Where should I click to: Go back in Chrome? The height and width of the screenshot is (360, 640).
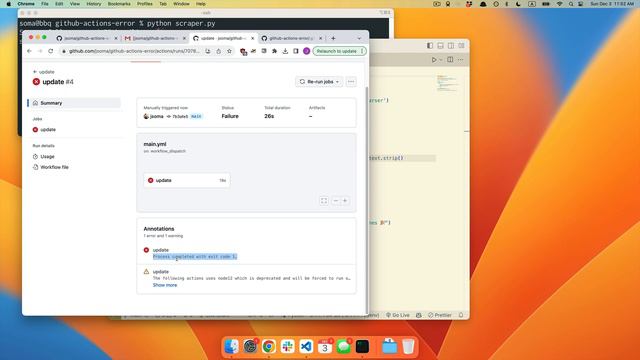pyautogui.click(x=29, y=51)
